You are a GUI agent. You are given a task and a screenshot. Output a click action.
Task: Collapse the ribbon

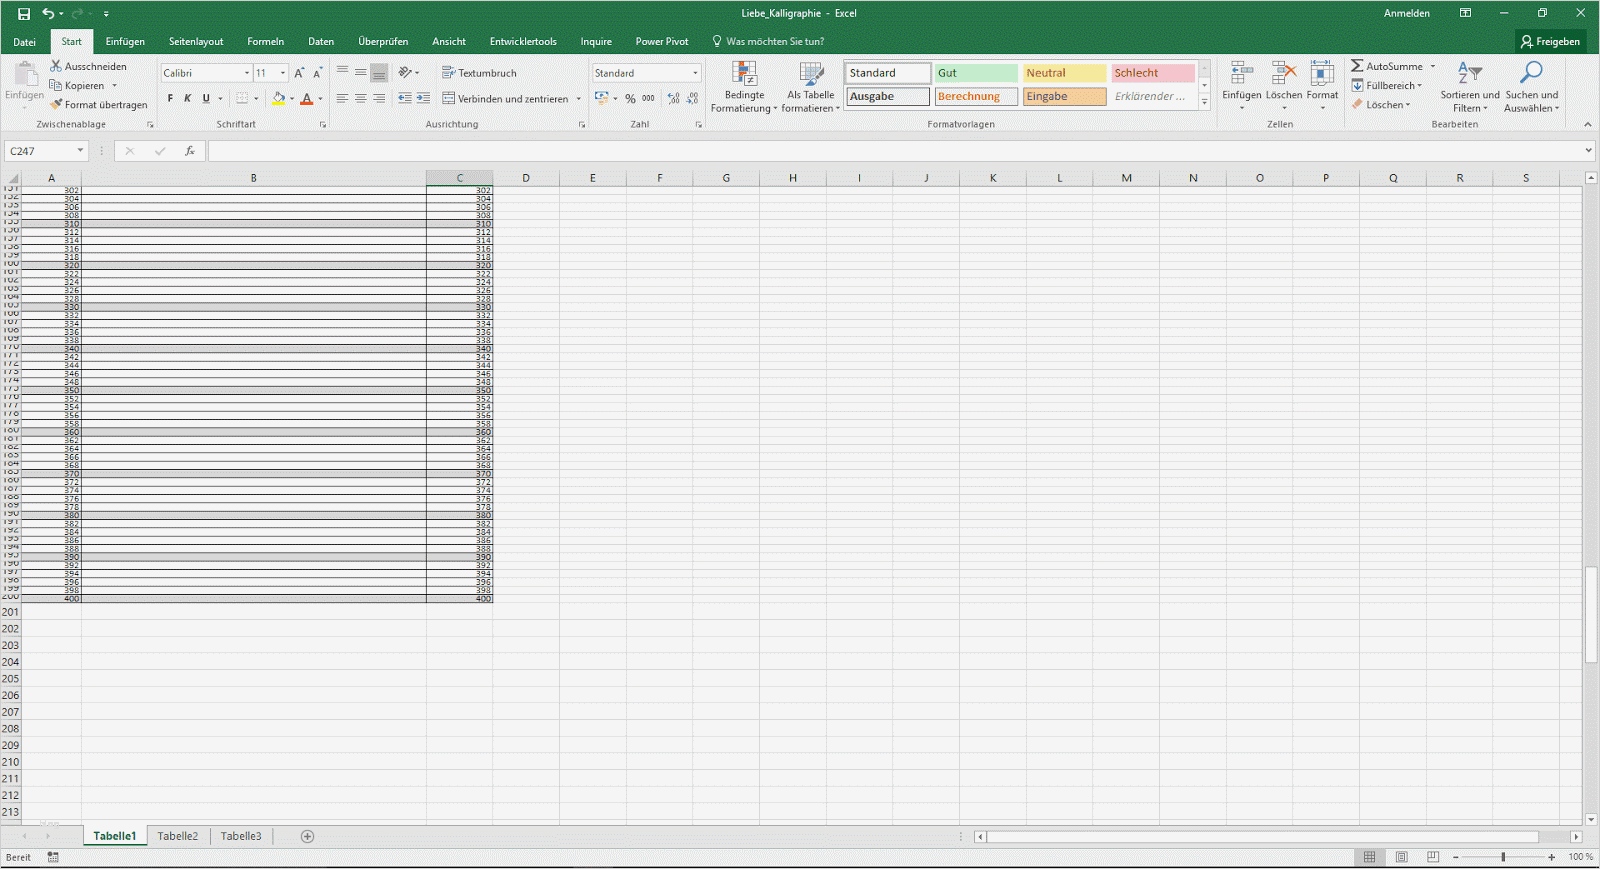pyautogui.click(x=1588, y=124)
